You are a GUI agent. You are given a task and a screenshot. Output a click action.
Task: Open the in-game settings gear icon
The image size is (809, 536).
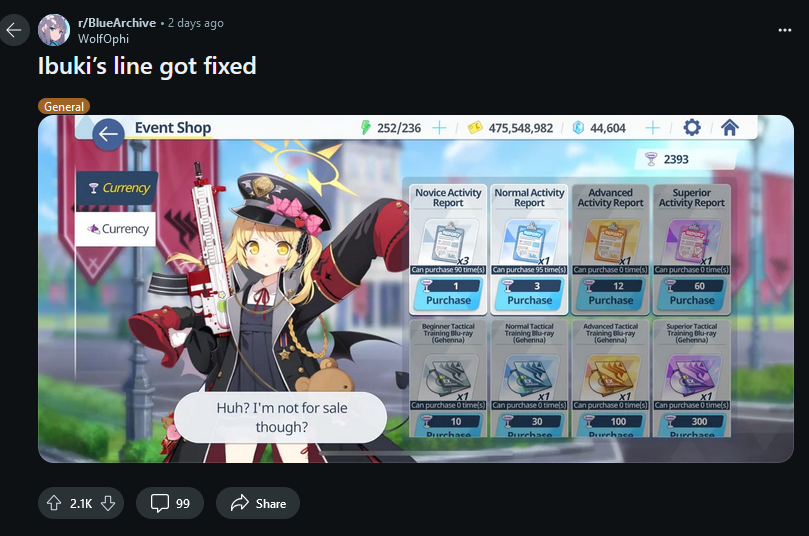tap(692, 127)
